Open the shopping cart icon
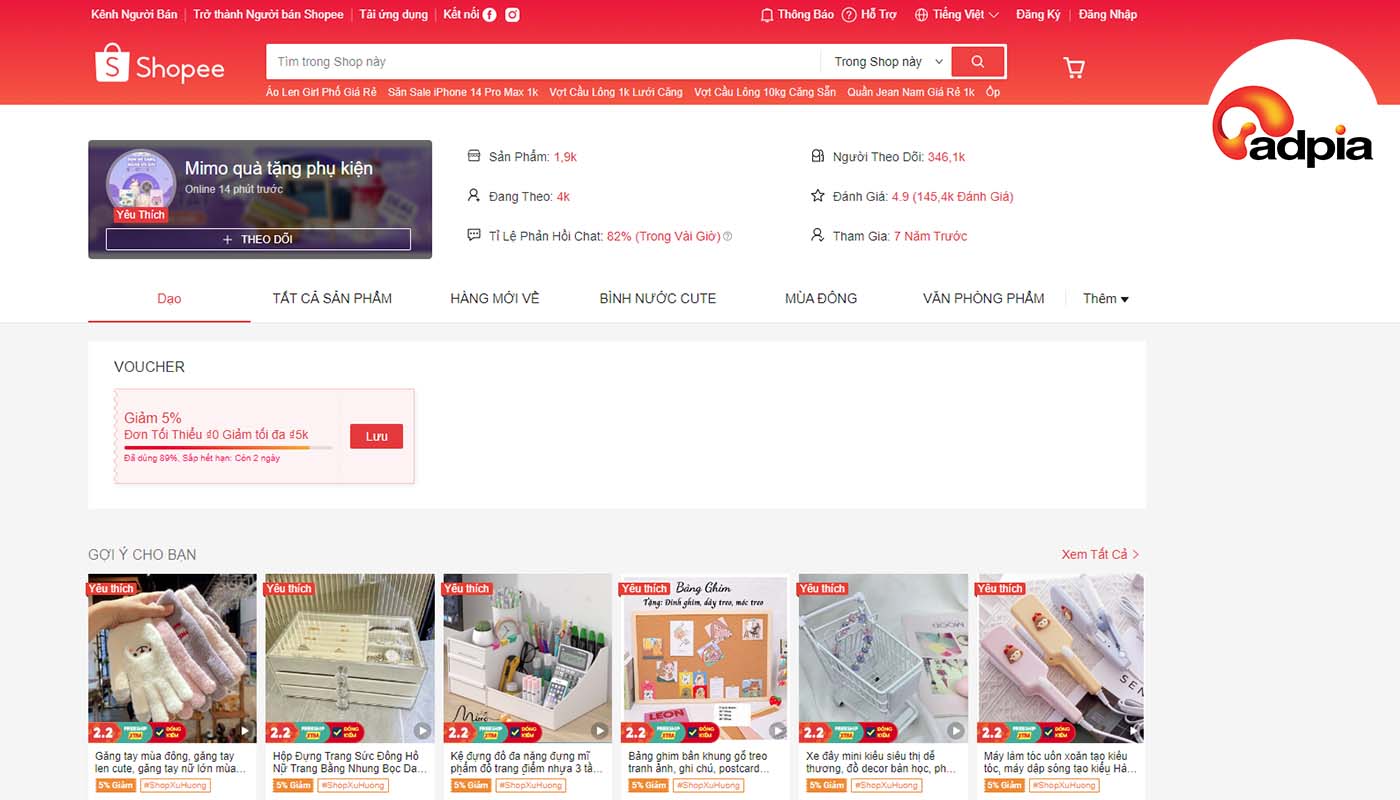 point(1074,67)
